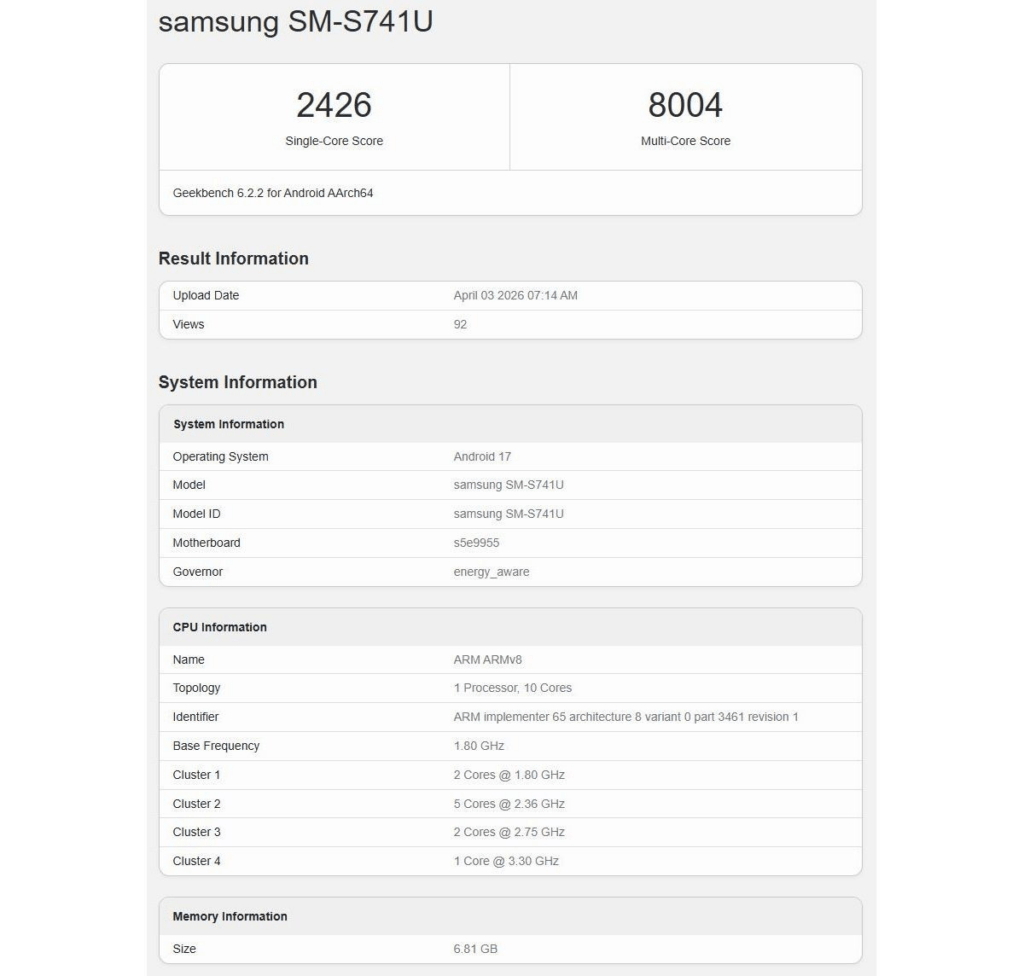Click the Topology 10 Cores entry

[510, 687]
